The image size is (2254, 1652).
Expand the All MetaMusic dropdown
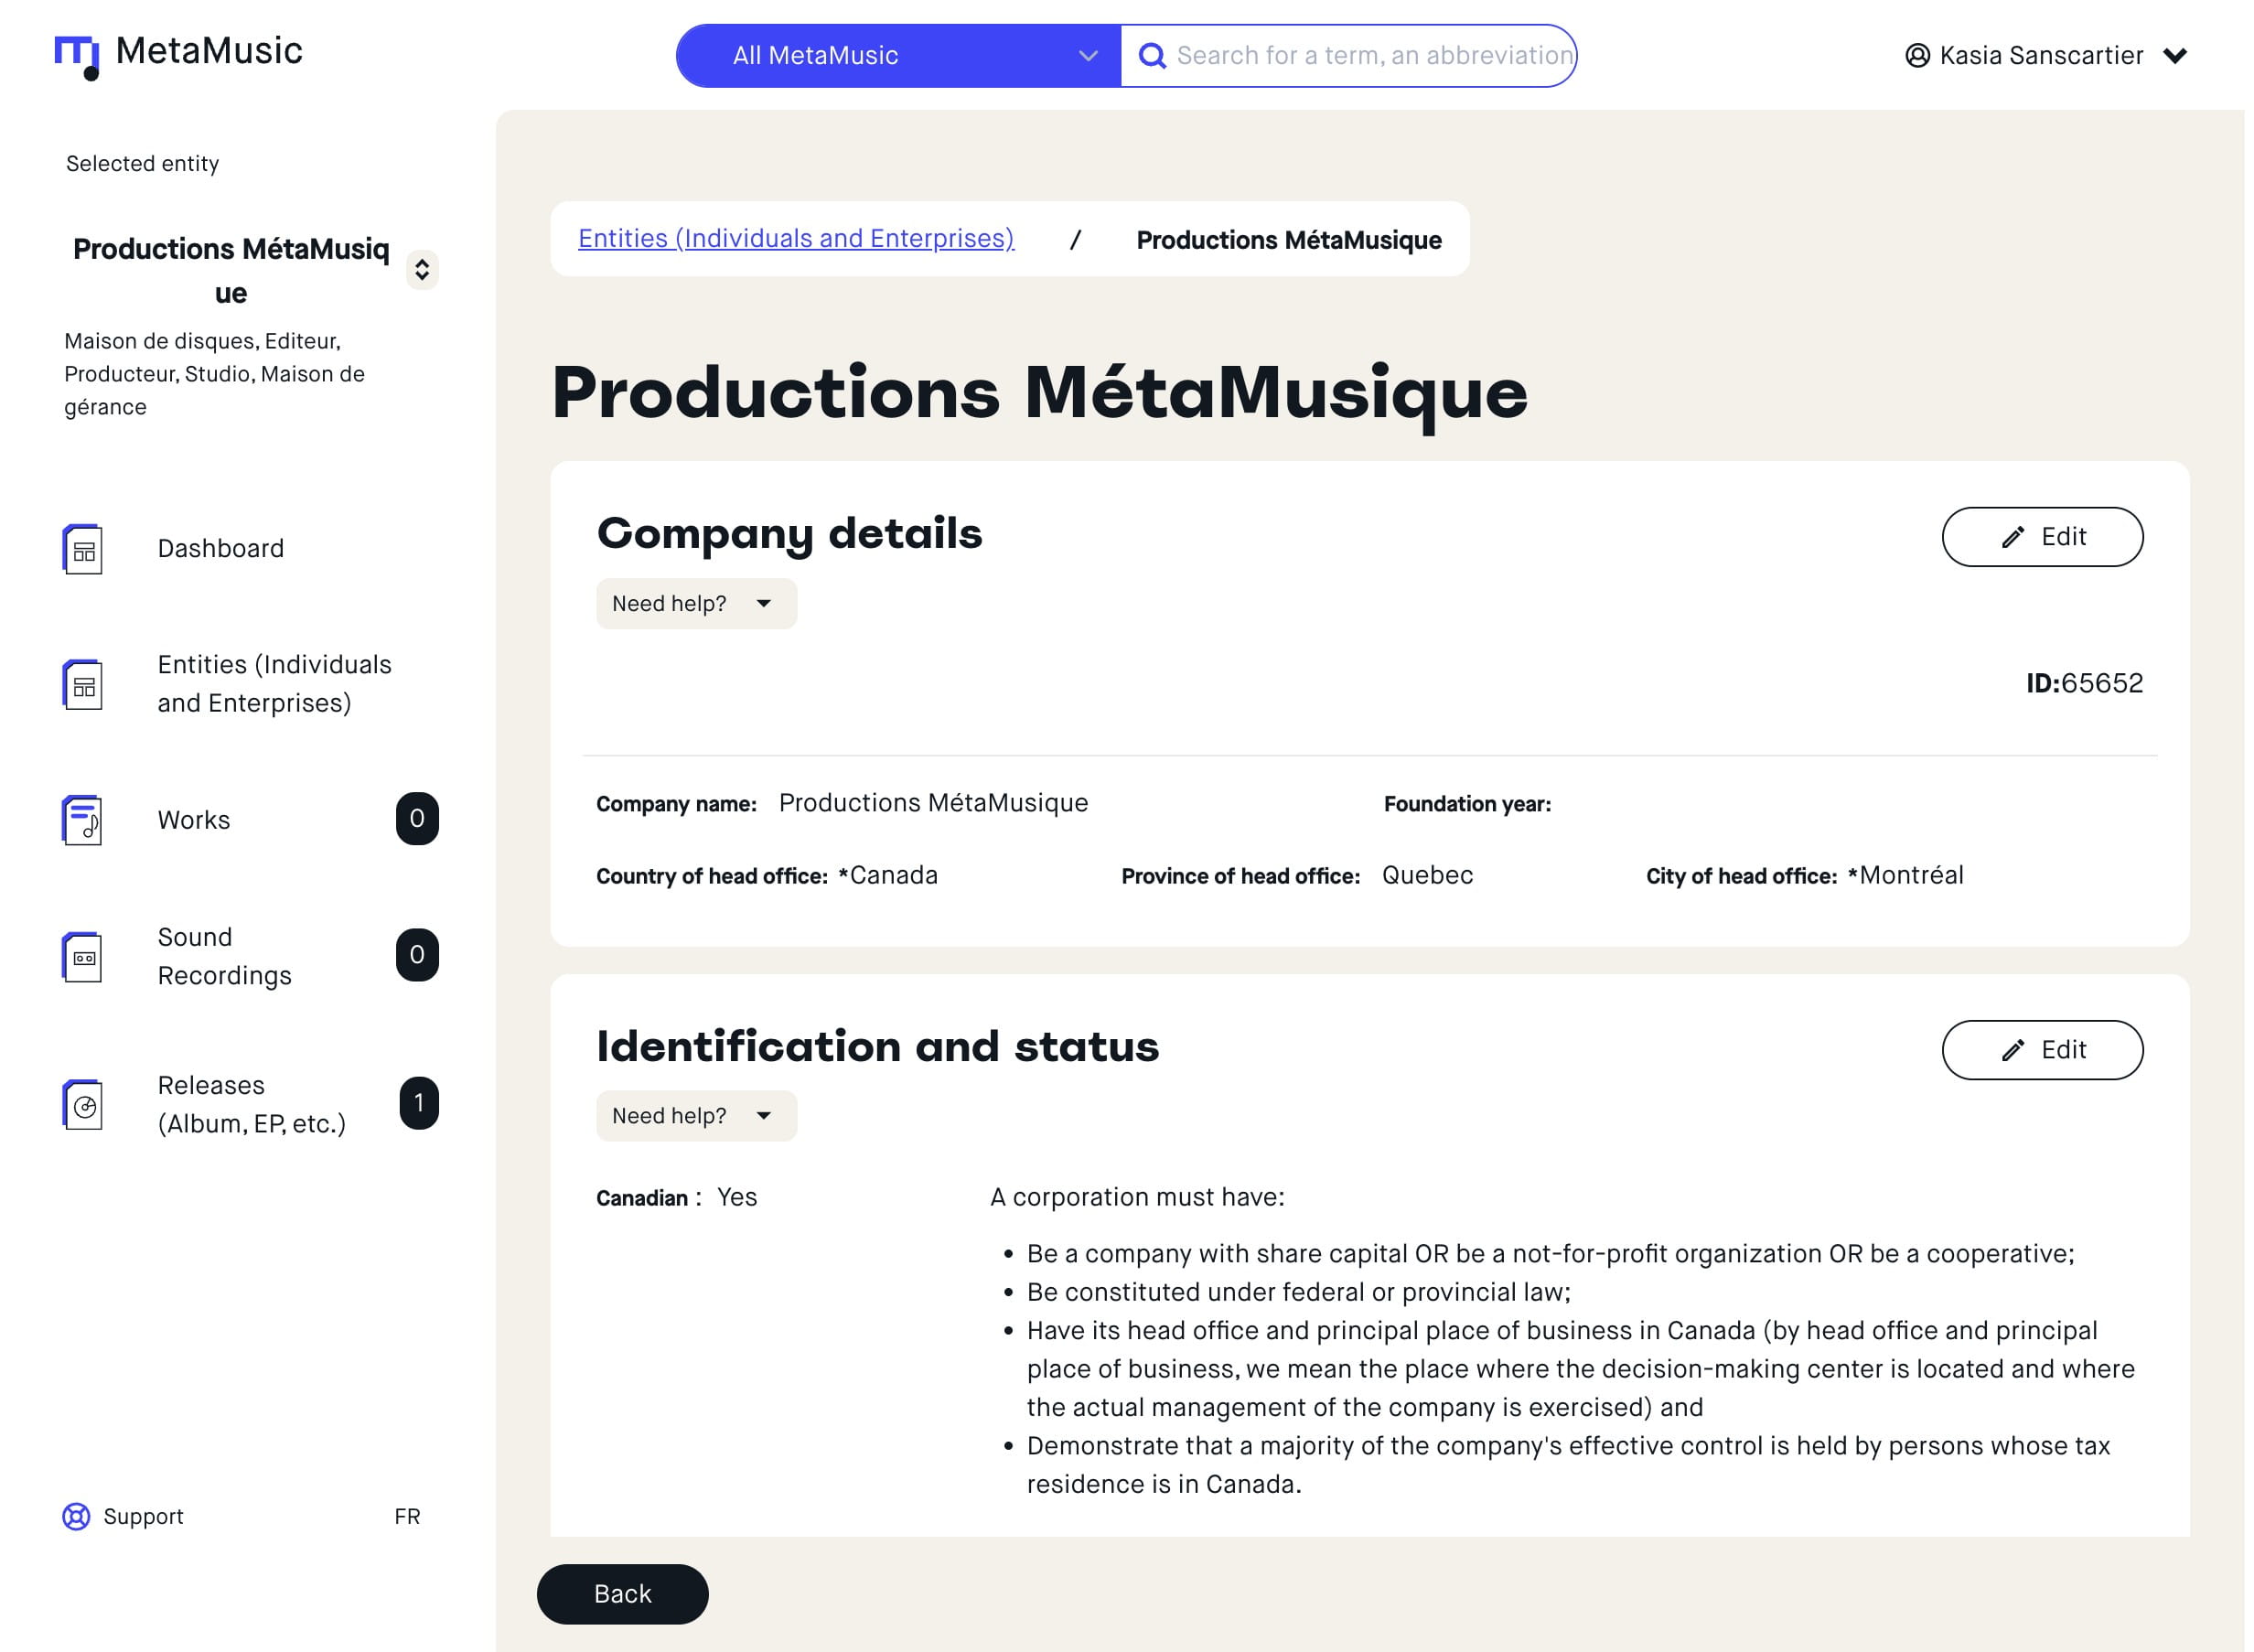[x=898, y=56]
